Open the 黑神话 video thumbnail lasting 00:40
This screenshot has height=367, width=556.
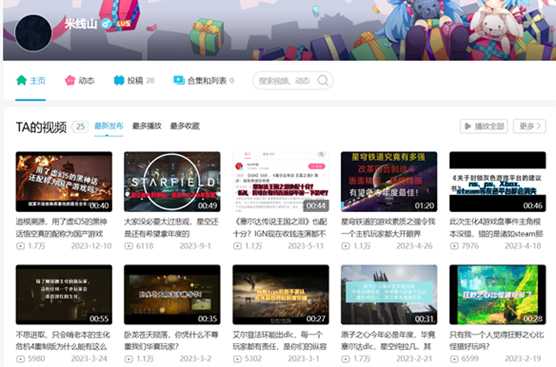64,182
